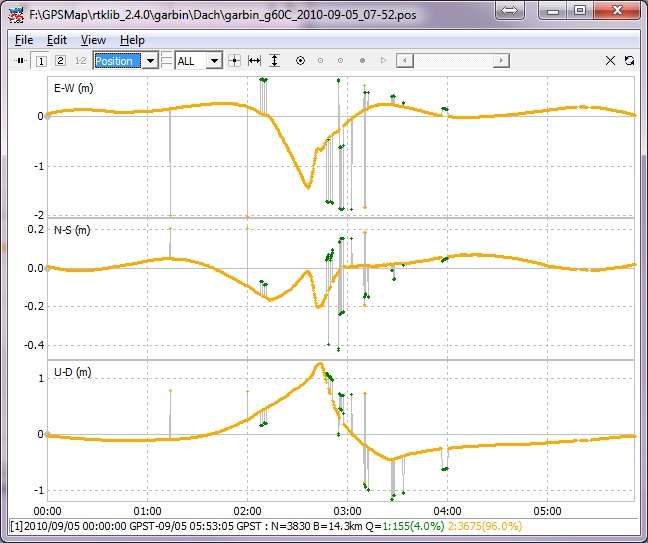Image resolution: width=648 pixels, height=543 pixels.
Task: Click the fit horizontal range icon
Action: pos(254,61)
